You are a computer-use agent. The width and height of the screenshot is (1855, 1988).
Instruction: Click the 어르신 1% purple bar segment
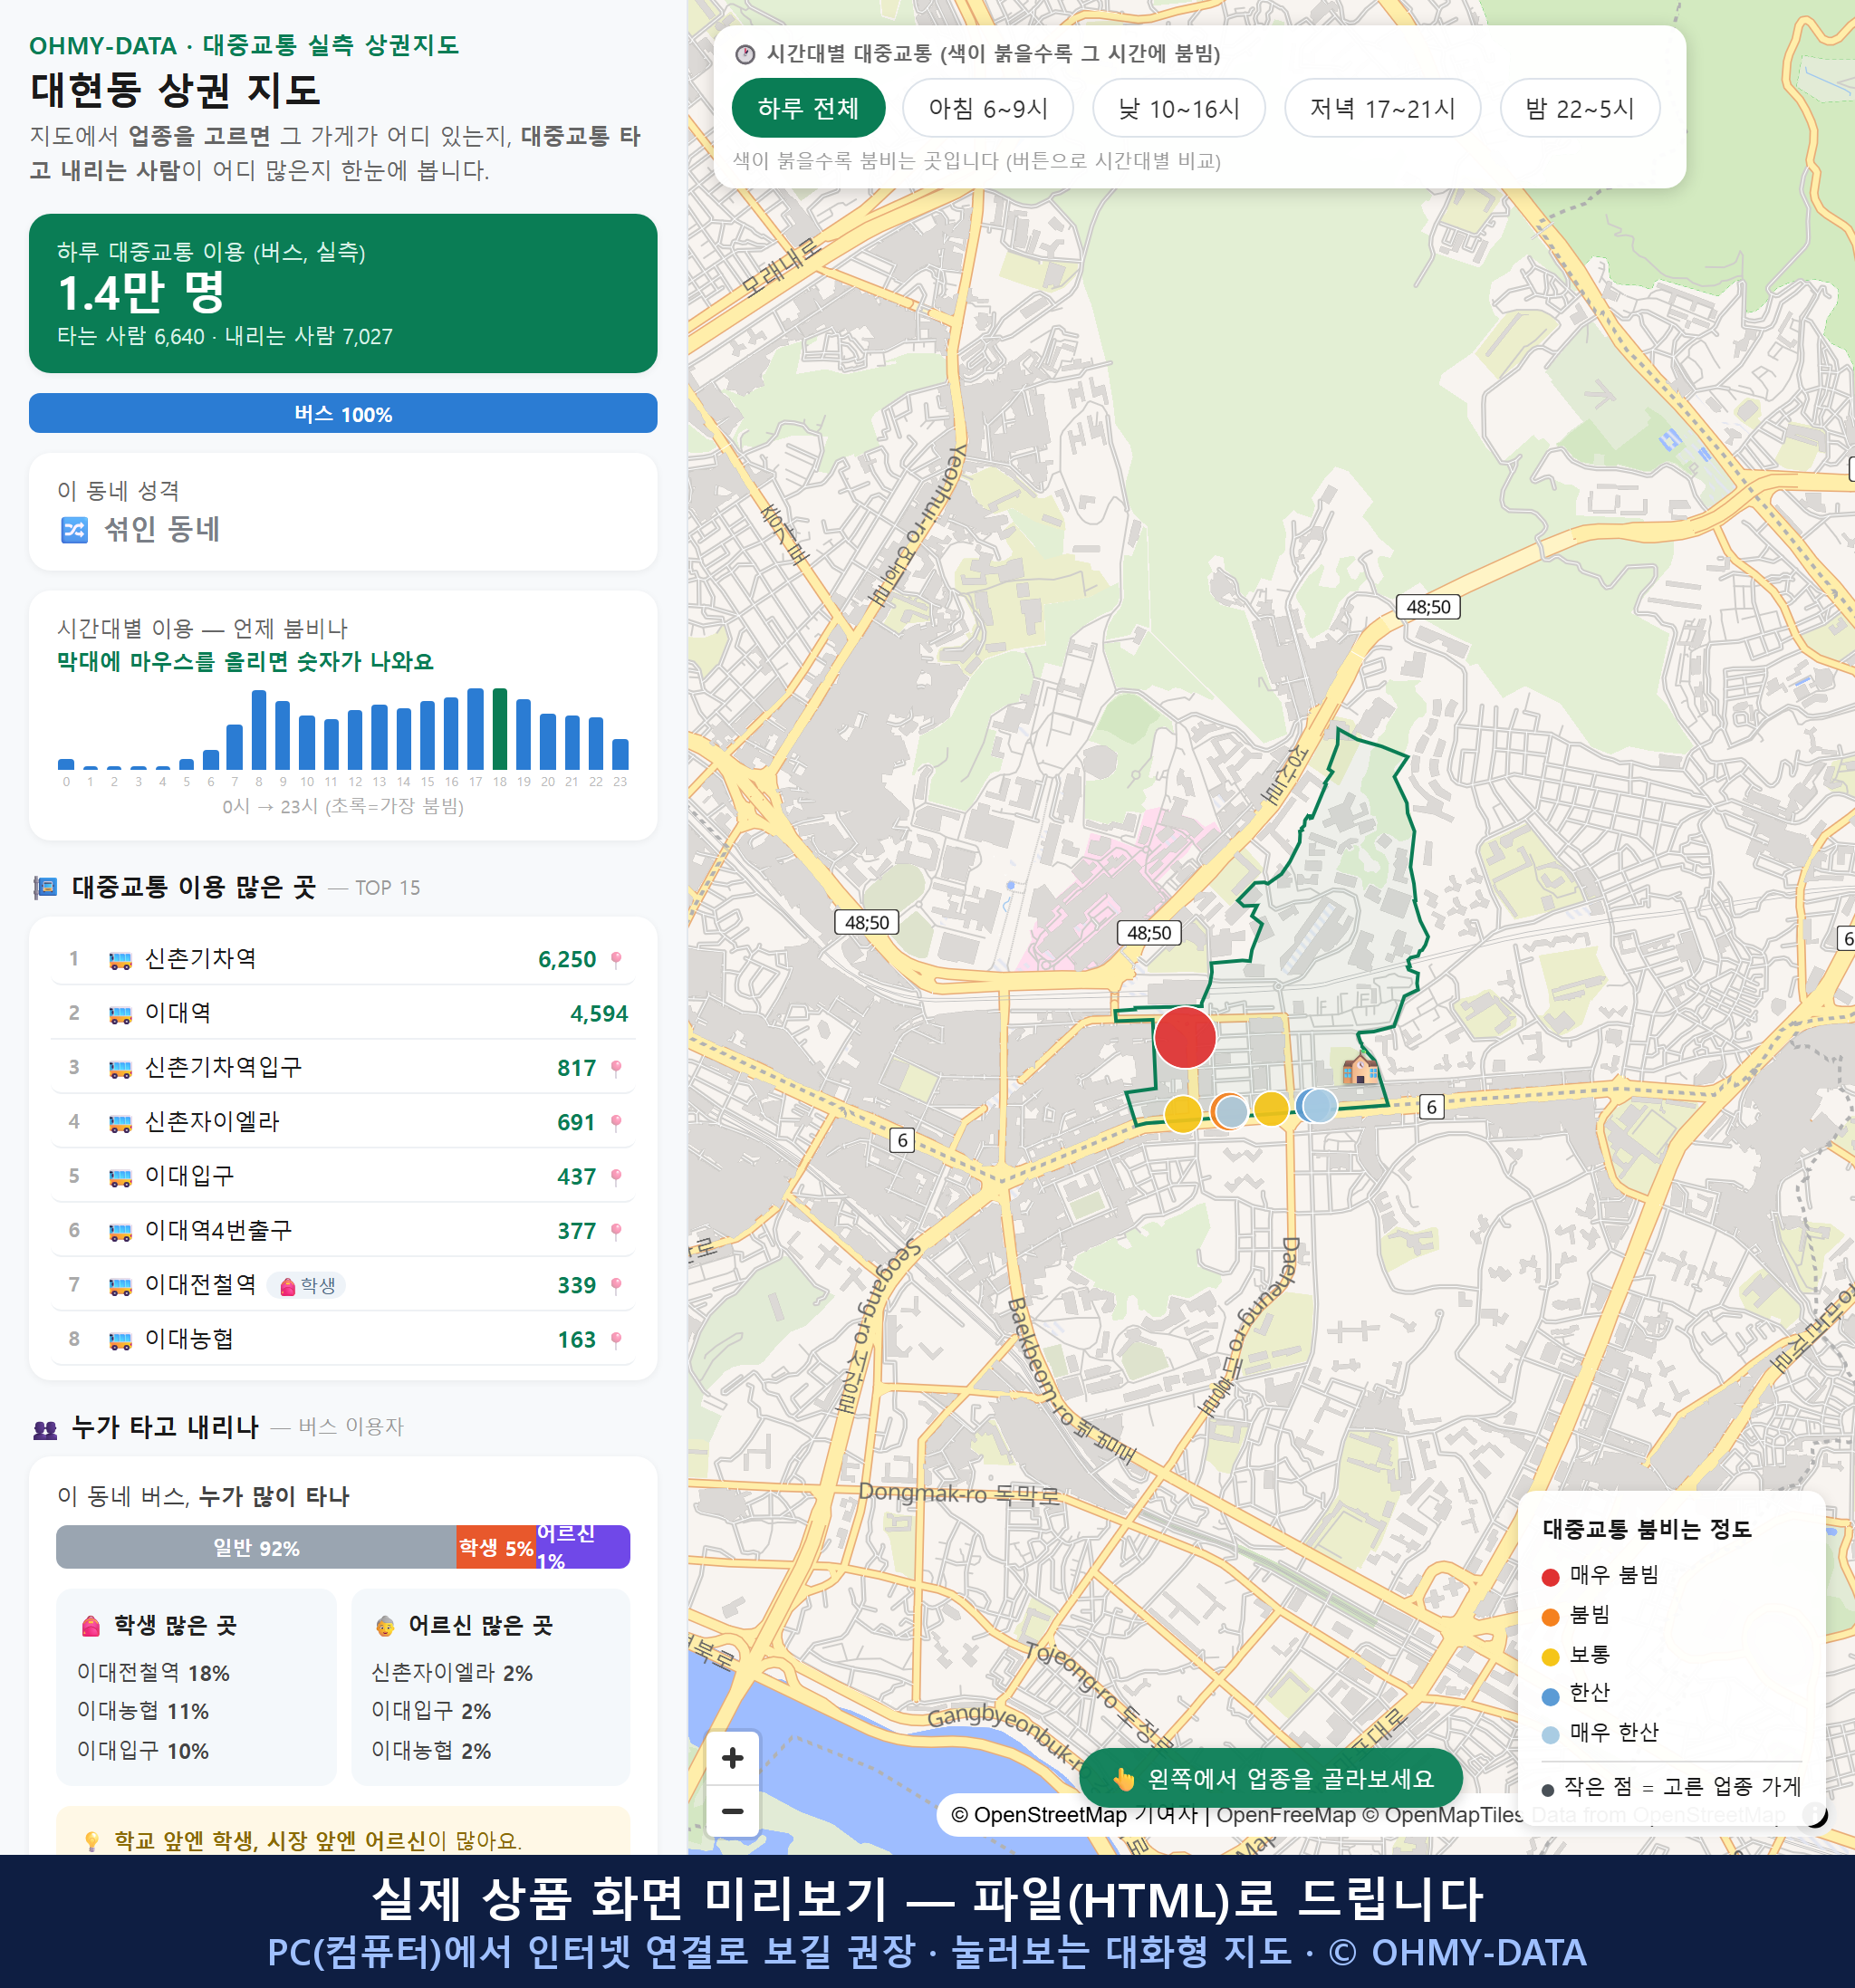tap(583, 1547)
